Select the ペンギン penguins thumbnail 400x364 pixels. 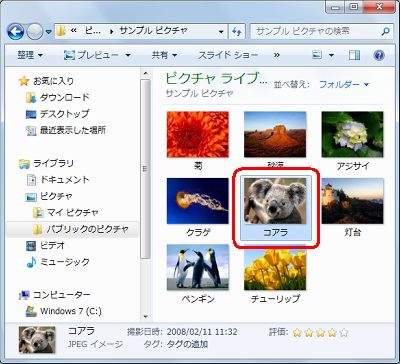click(x=198, y=267)
